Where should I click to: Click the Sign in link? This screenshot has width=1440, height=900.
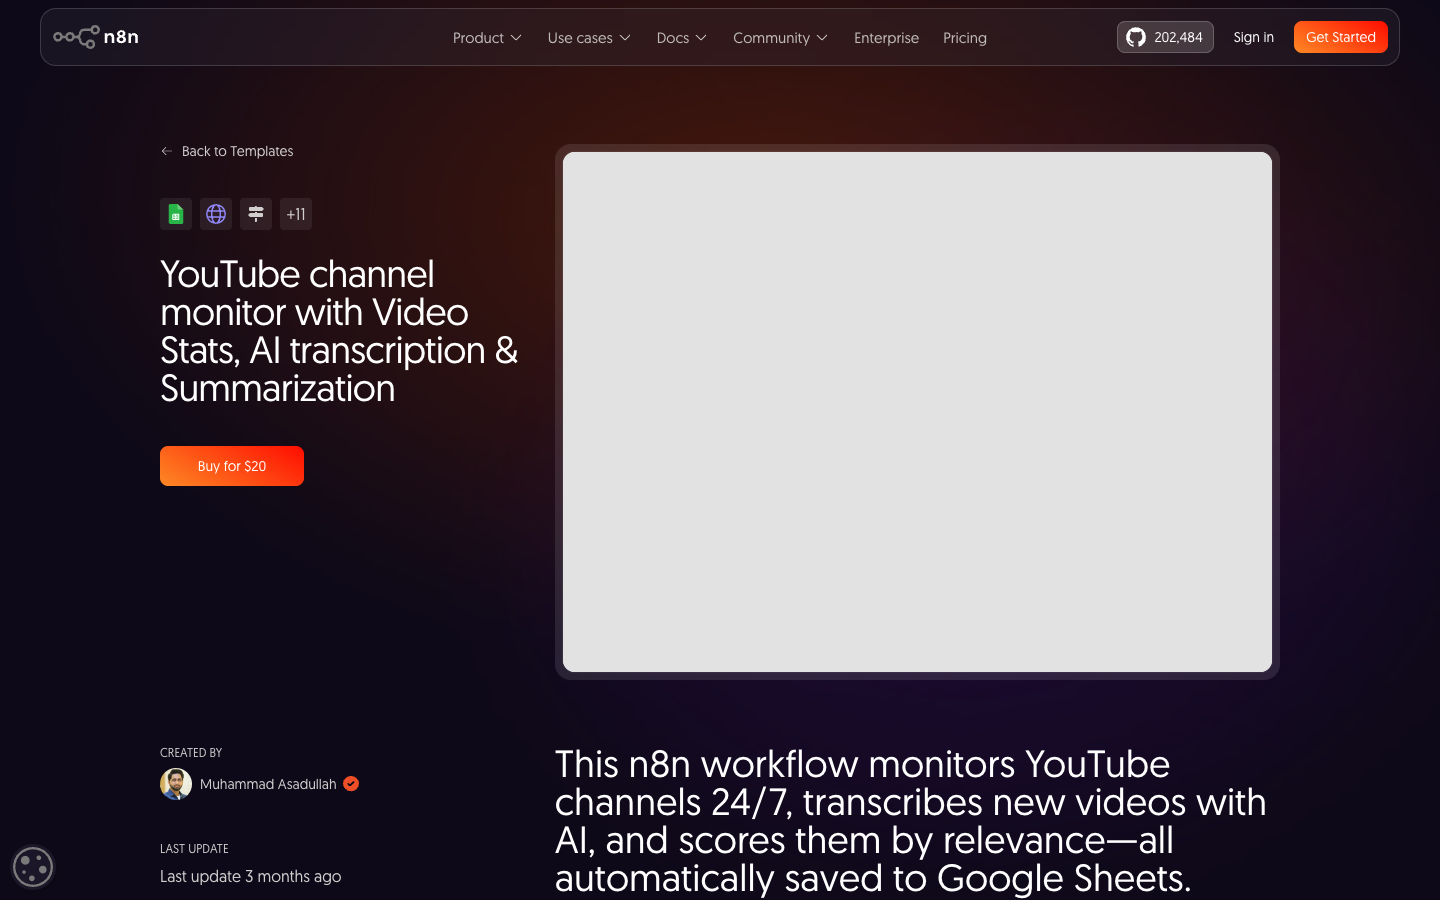[x=1253, y=37]
